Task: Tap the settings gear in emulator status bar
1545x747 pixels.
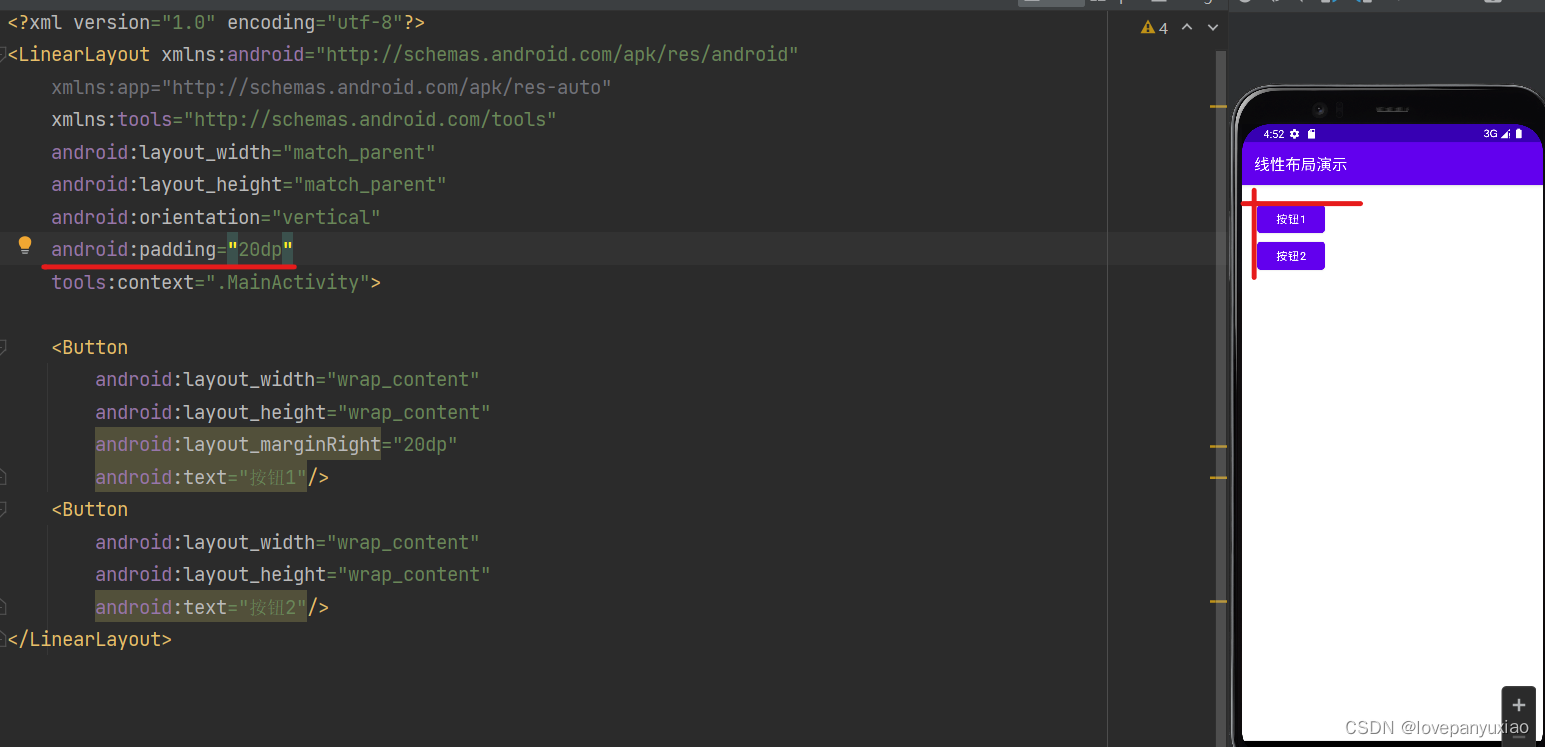Action: click(1294, 134)
